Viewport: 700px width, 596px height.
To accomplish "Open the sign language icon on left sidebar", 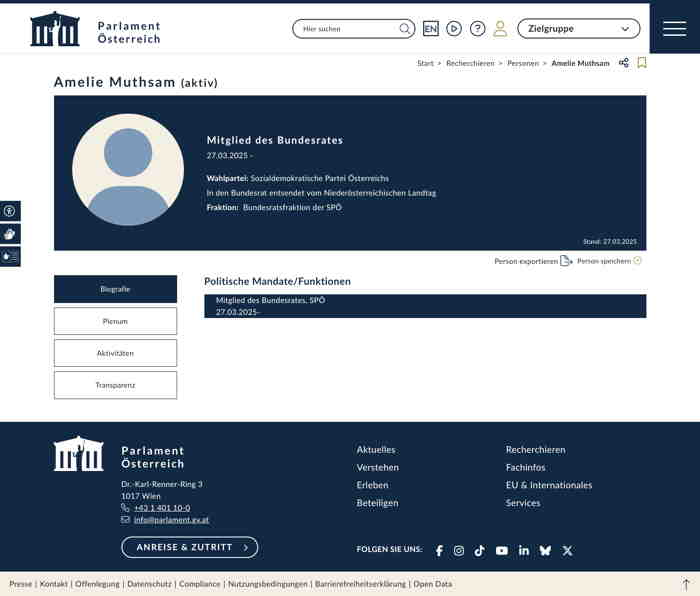I will pos(10,234).
